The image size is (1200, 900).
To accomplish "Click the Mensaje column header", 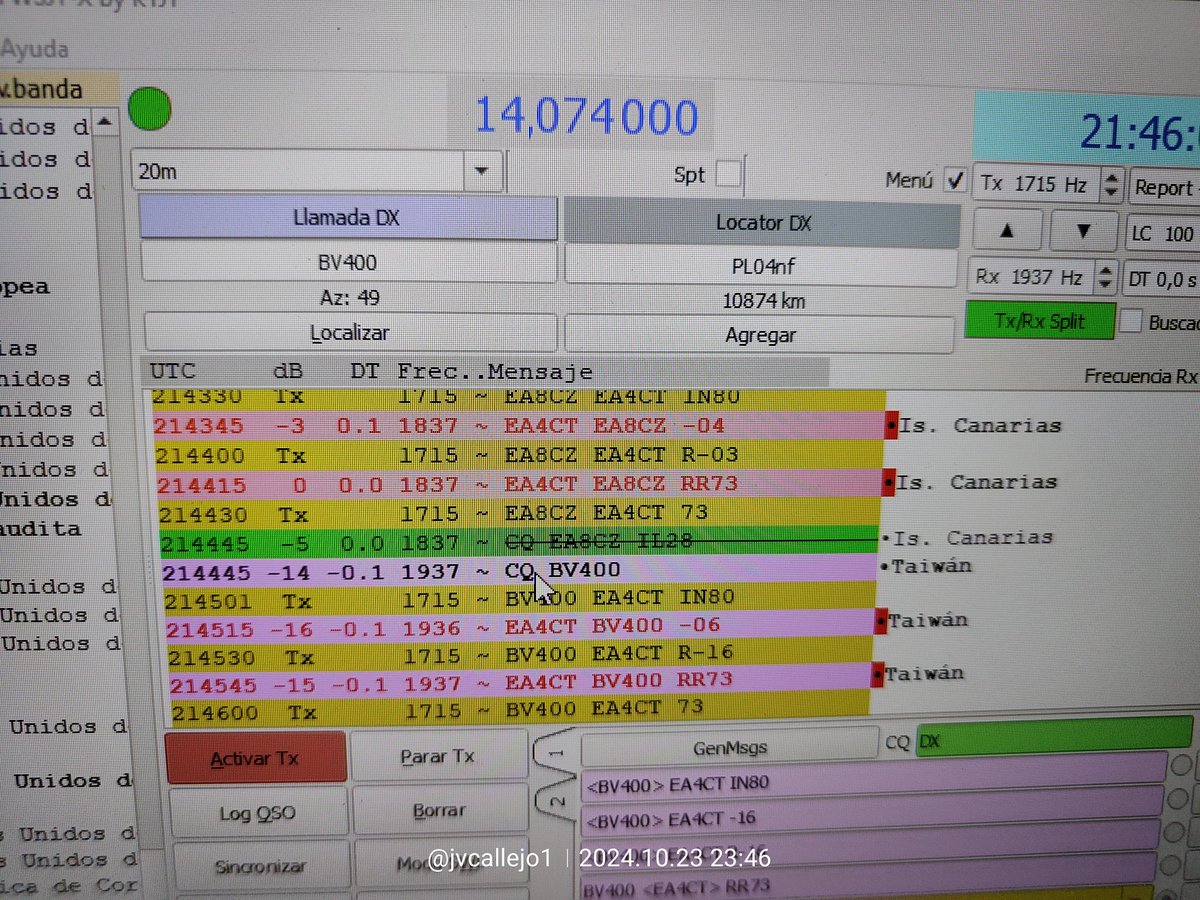I will pos(540,371).
